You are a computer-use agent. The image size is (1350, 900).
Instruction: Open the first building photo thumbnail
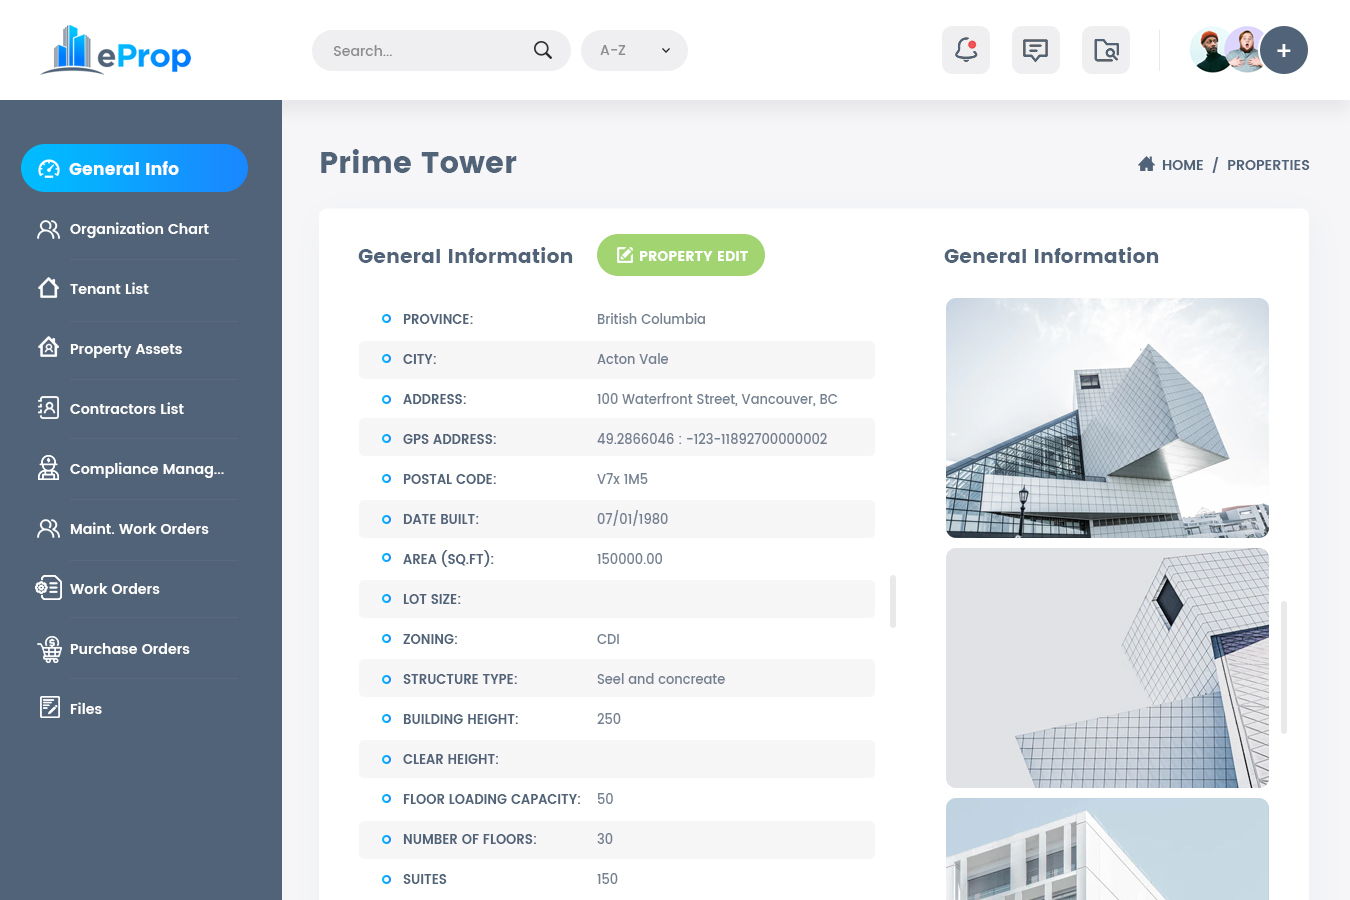(x=1106, y=418)
